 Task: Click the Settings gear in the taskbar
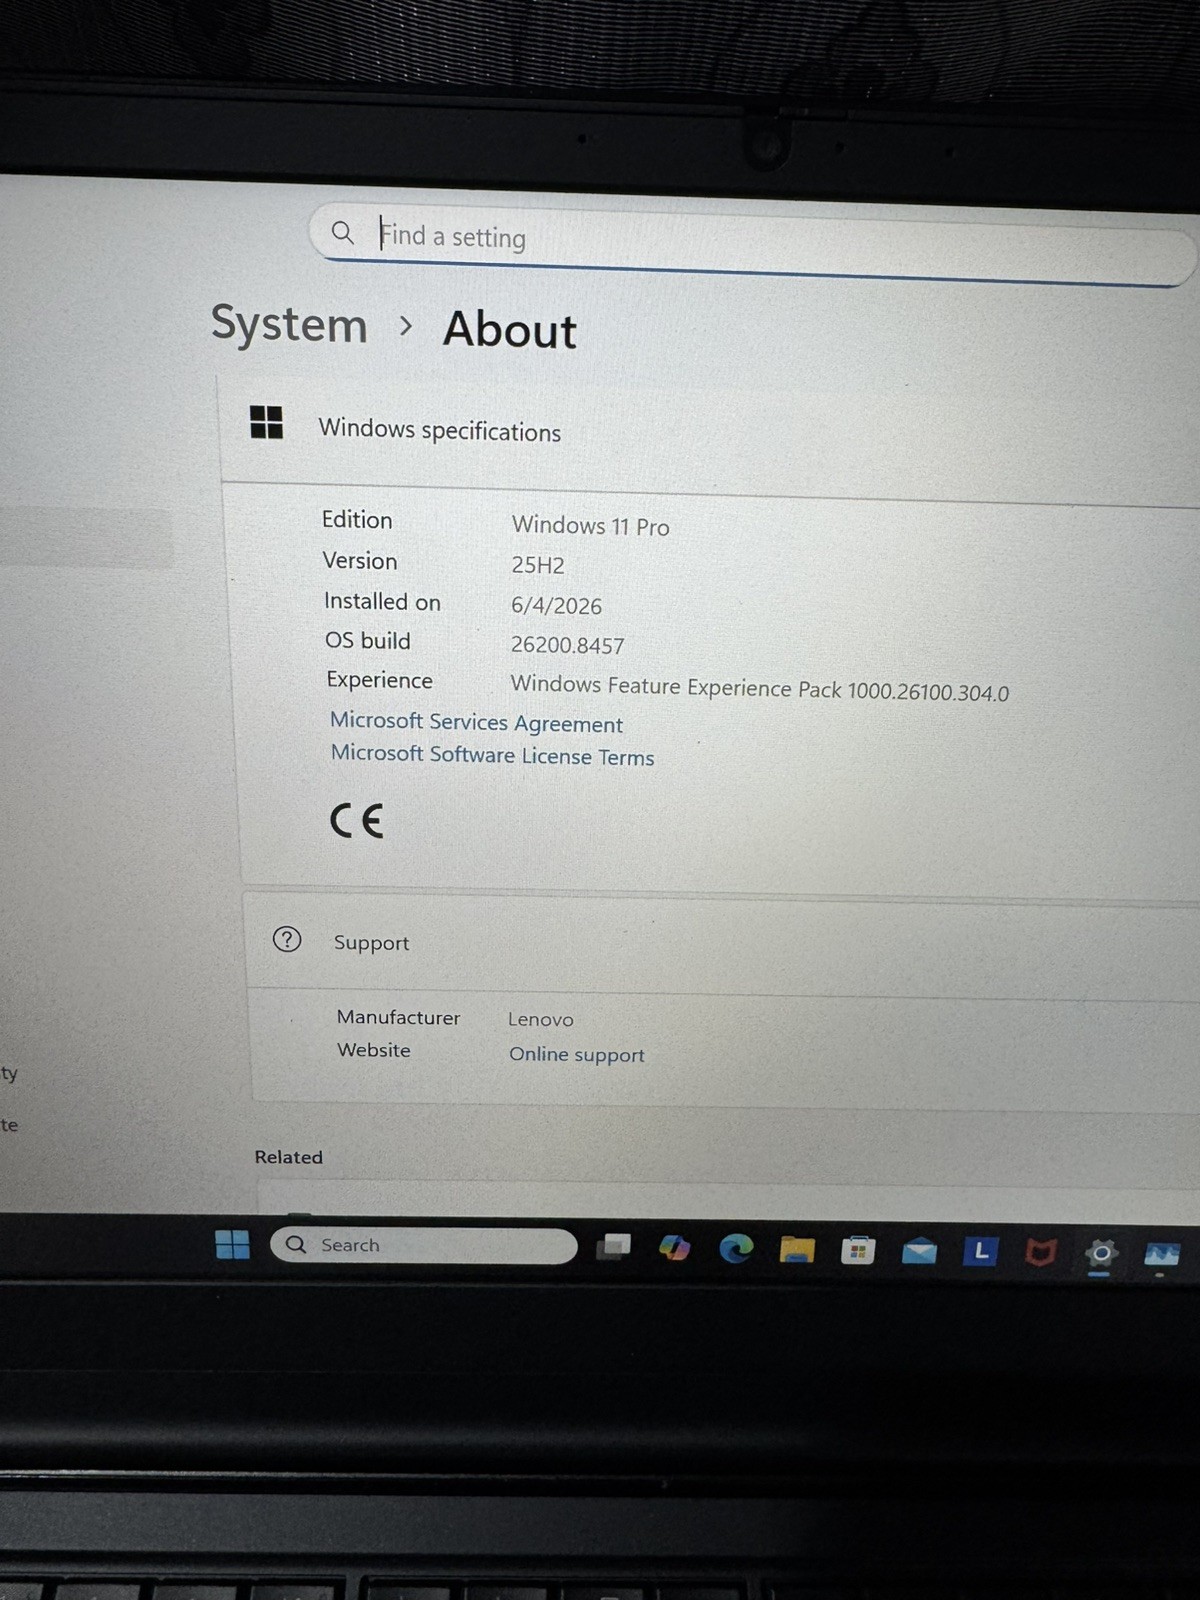1100,1253
